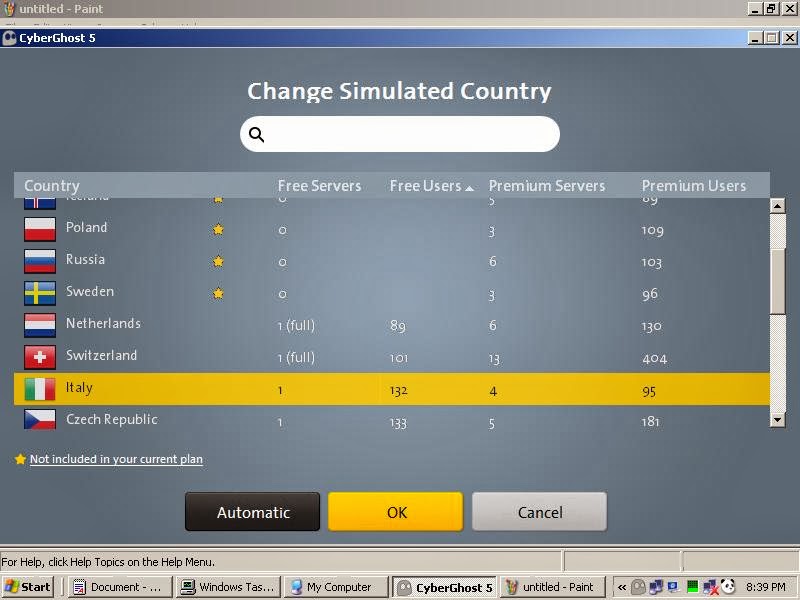The width and height of the screenshot is (800, 600).
Task: Click the country search input field
Action: pos(400,134)
